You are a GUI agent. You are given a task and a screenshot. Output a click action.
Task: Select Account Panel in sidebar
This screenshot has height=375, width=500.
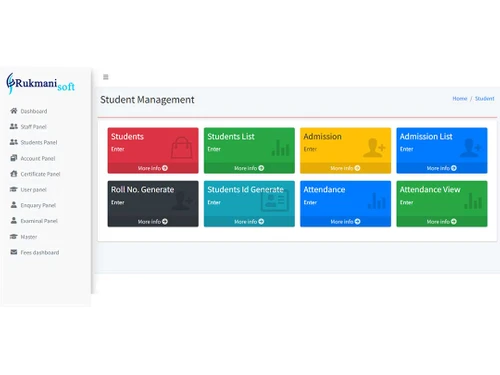[x=38, y=159]
